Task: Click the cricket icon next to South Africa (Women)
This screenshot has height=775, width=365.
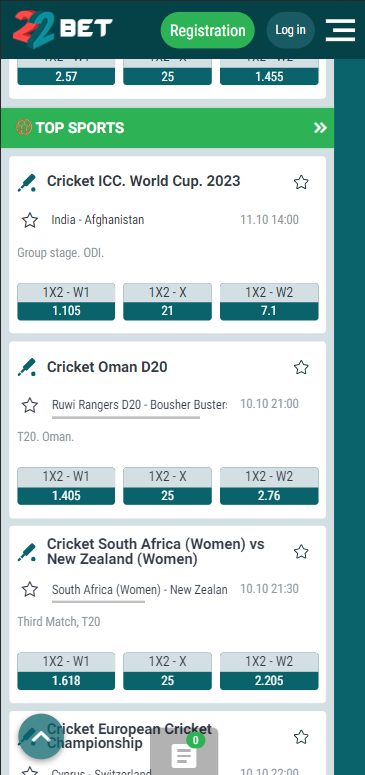Action: [x=27, y=552]
